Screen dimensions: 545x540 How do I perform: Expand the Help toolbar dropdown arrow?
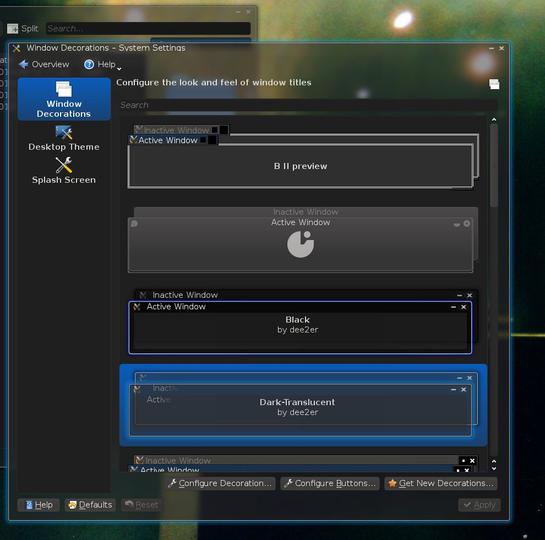119,69
